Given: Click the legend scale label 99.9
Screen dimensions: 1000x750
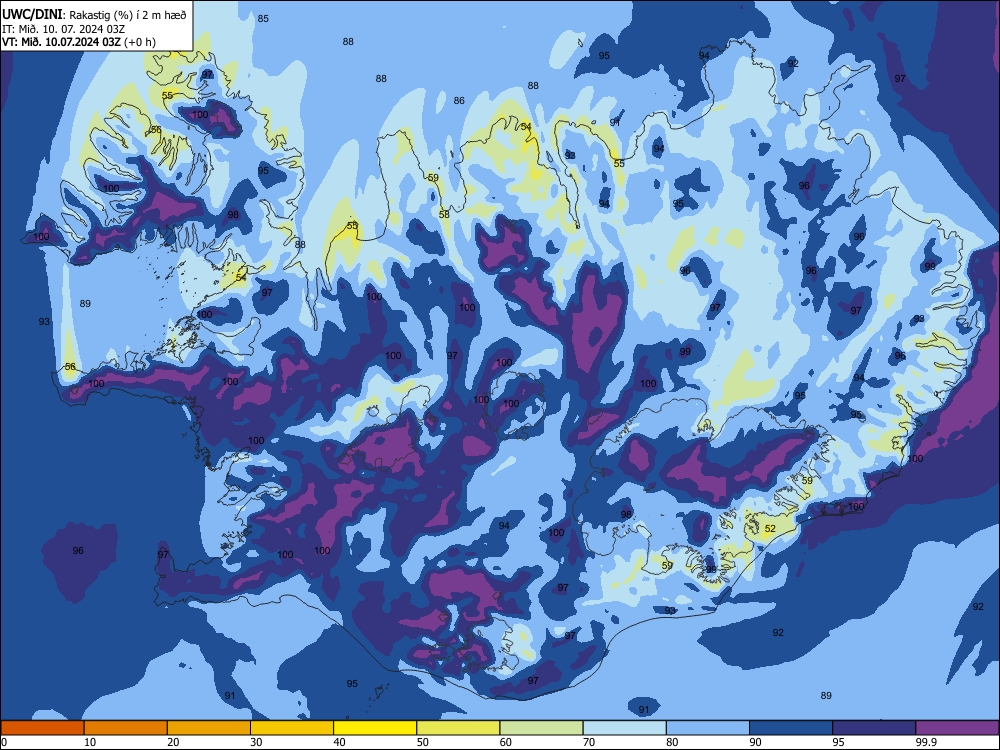Looking at the screenshot, I should coord(926,742).
